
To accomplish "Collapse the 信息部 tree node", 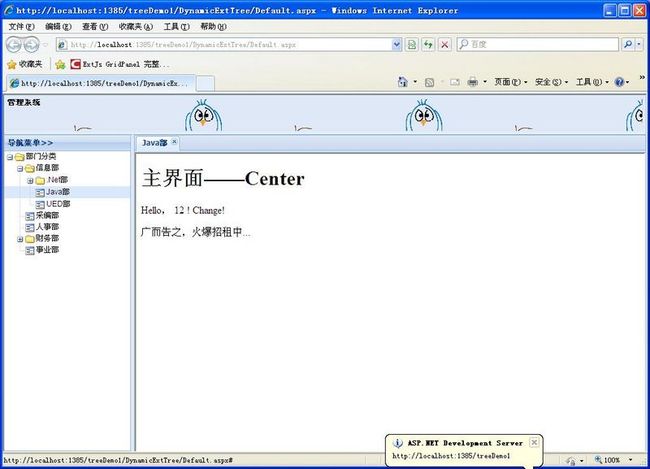I will (19, 169).
